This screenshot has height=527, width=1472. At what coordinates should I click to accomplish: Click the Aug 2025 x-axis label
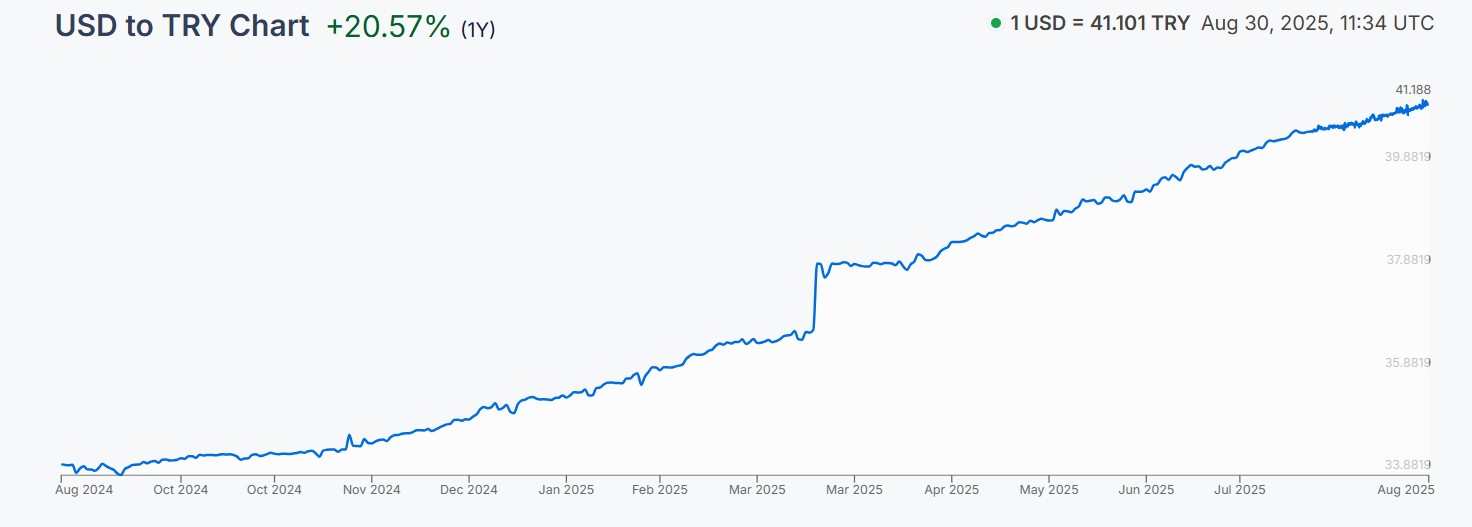1404,490
